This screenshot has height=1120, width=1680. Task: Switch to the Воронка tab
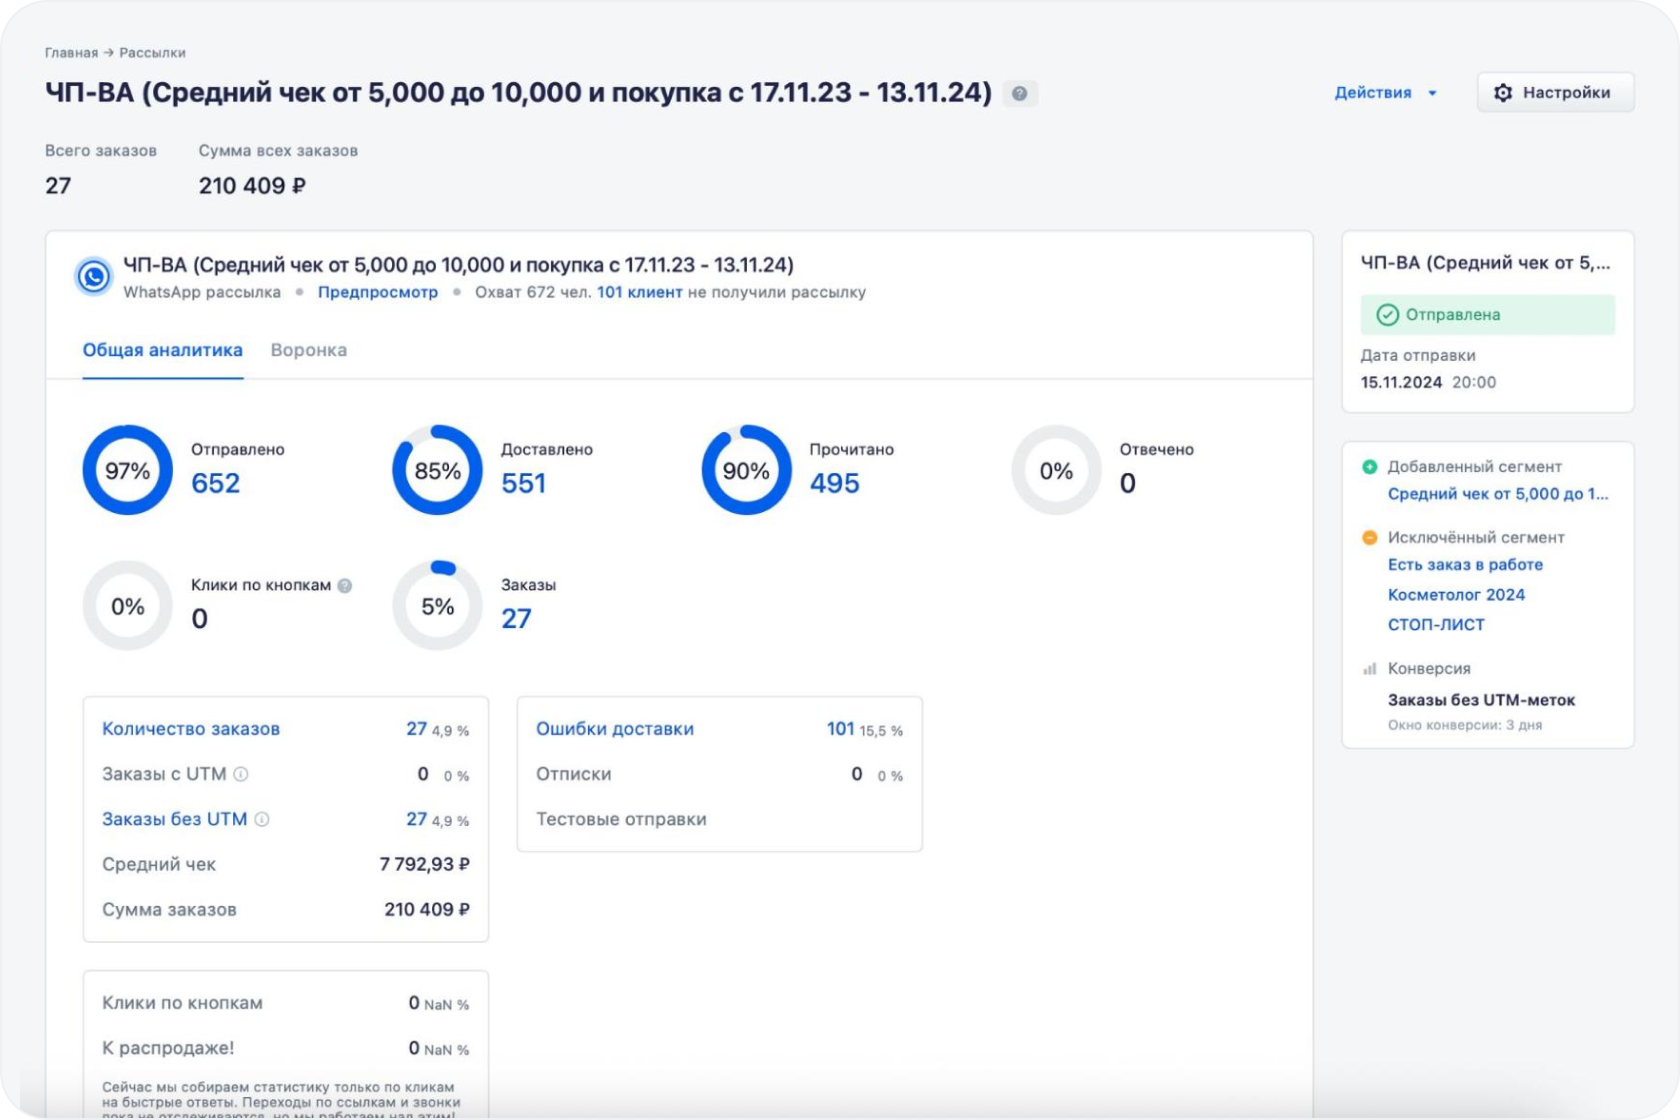307,350
